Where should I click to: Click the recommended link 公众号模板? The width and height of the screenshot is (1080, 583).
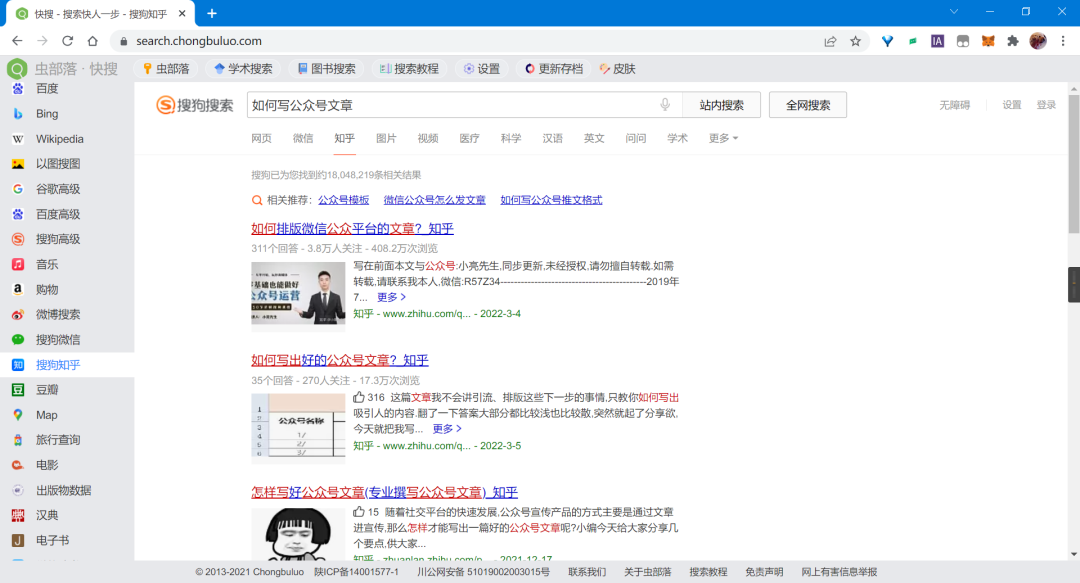click(344, 200)
